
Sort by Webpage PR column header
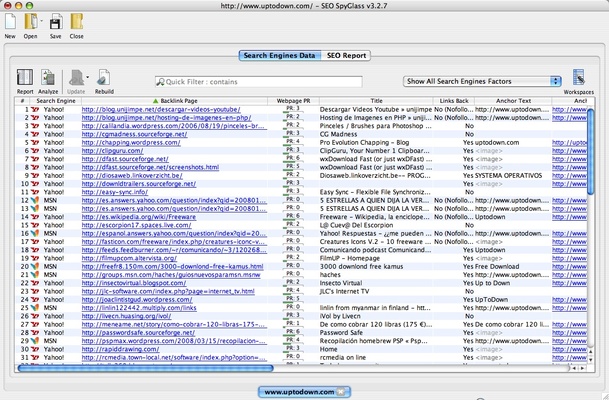point(293,101)
